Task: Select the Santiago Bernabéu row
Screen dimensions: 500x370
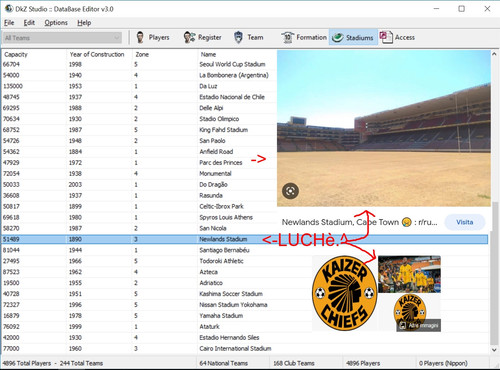Action: point(245,250)
